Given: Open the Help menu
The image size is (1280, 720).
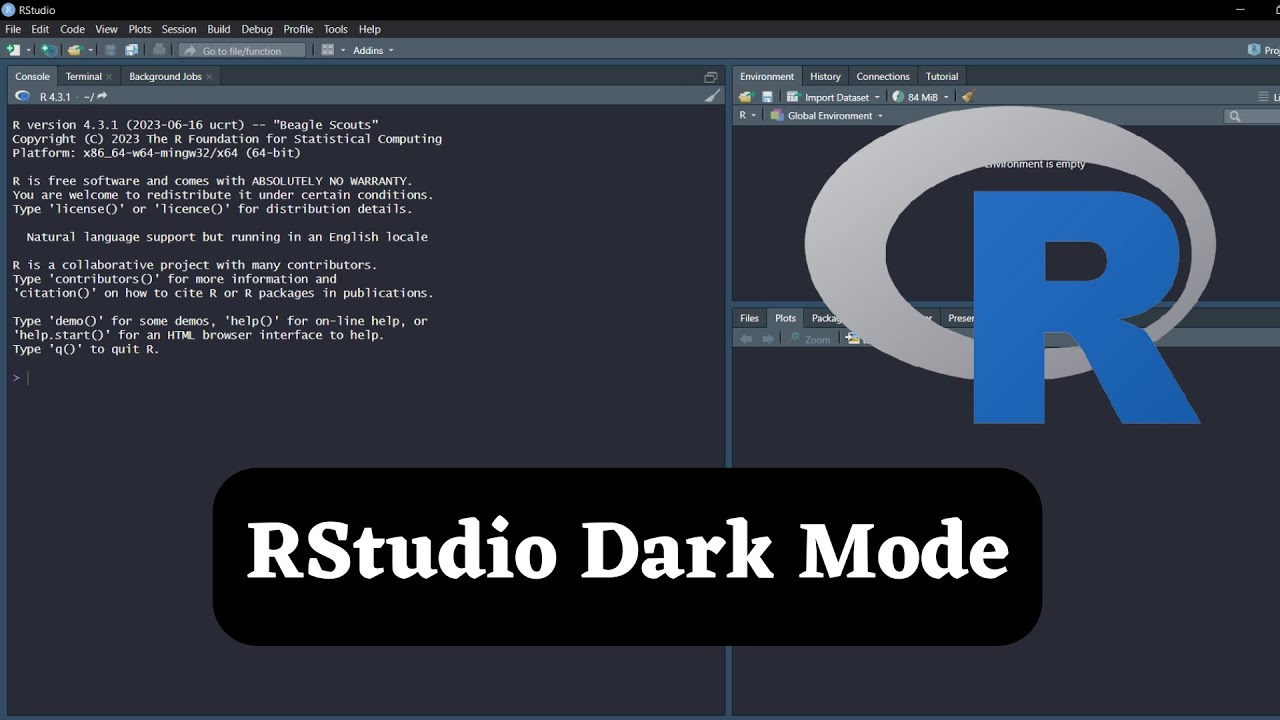Looking at the screenshot, I should pyautogui.click(x=370, y=29).
